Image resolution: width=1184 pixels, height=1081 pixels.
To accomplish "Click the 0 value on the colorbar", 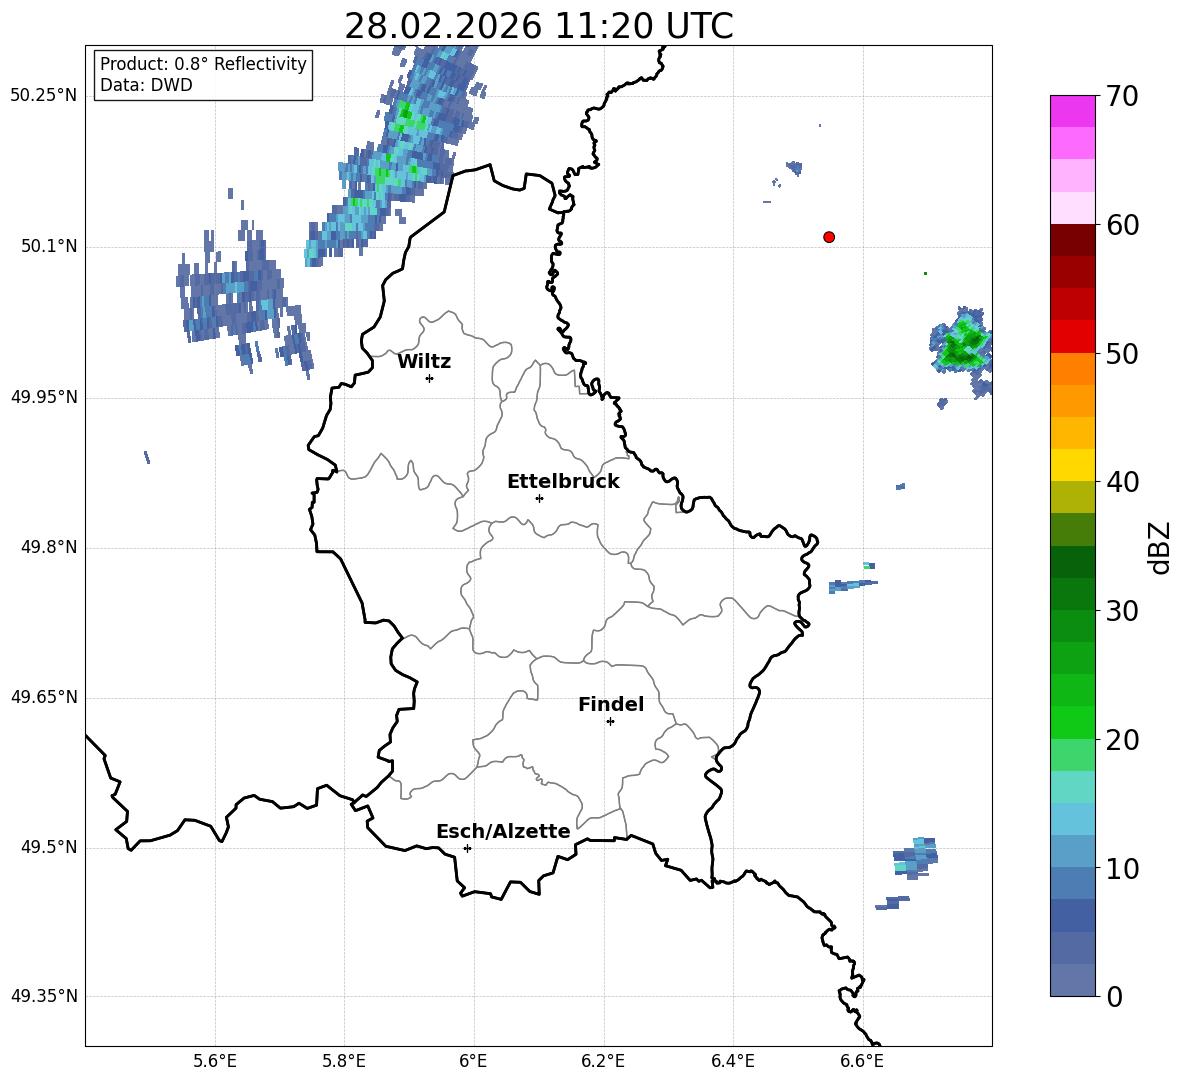I will click(1115, 997).
